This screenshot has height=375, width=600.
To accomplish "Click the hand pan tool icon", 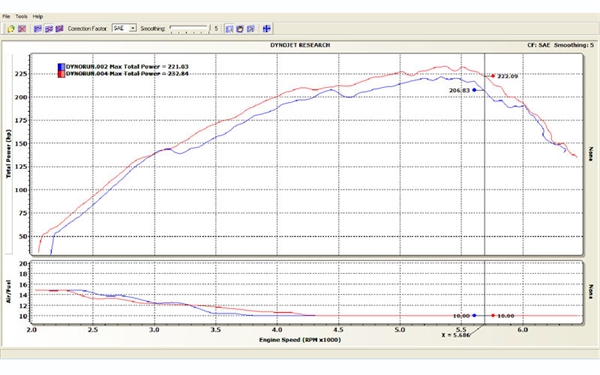I will (240, 29).
